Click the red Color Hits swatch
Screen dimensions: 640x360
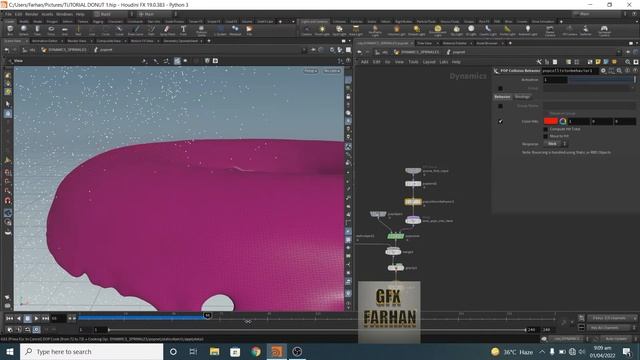point(551,121)
